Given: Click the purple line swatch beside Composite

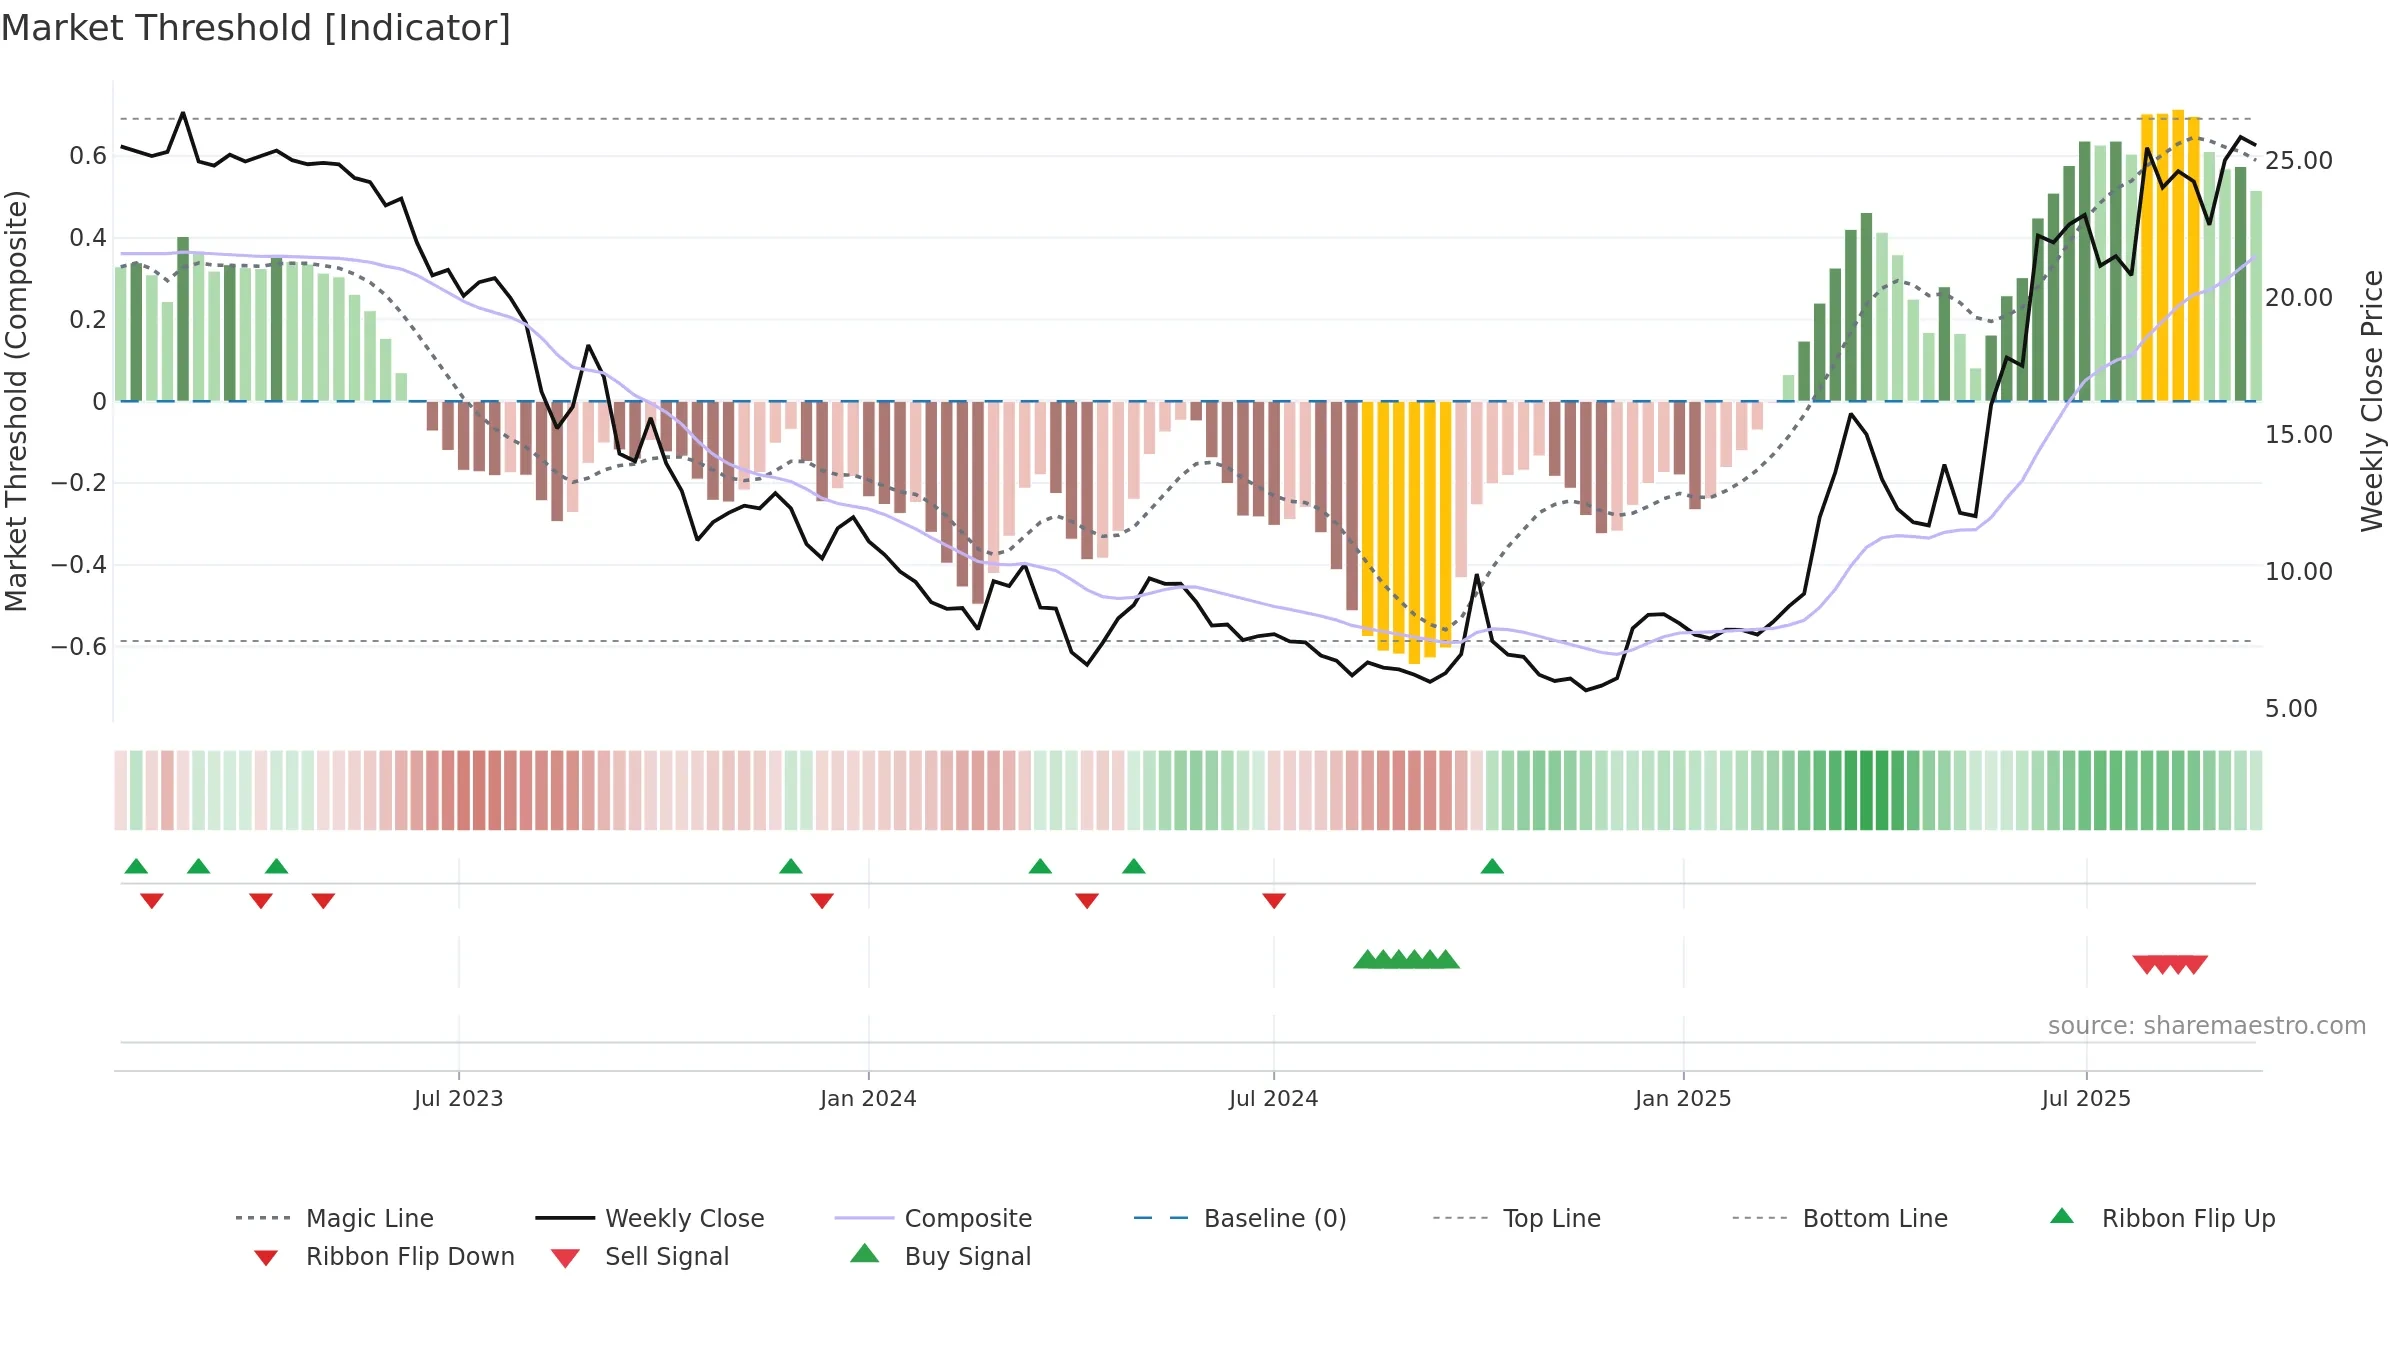Looking at the screenshot, I should pos(864,1218).
